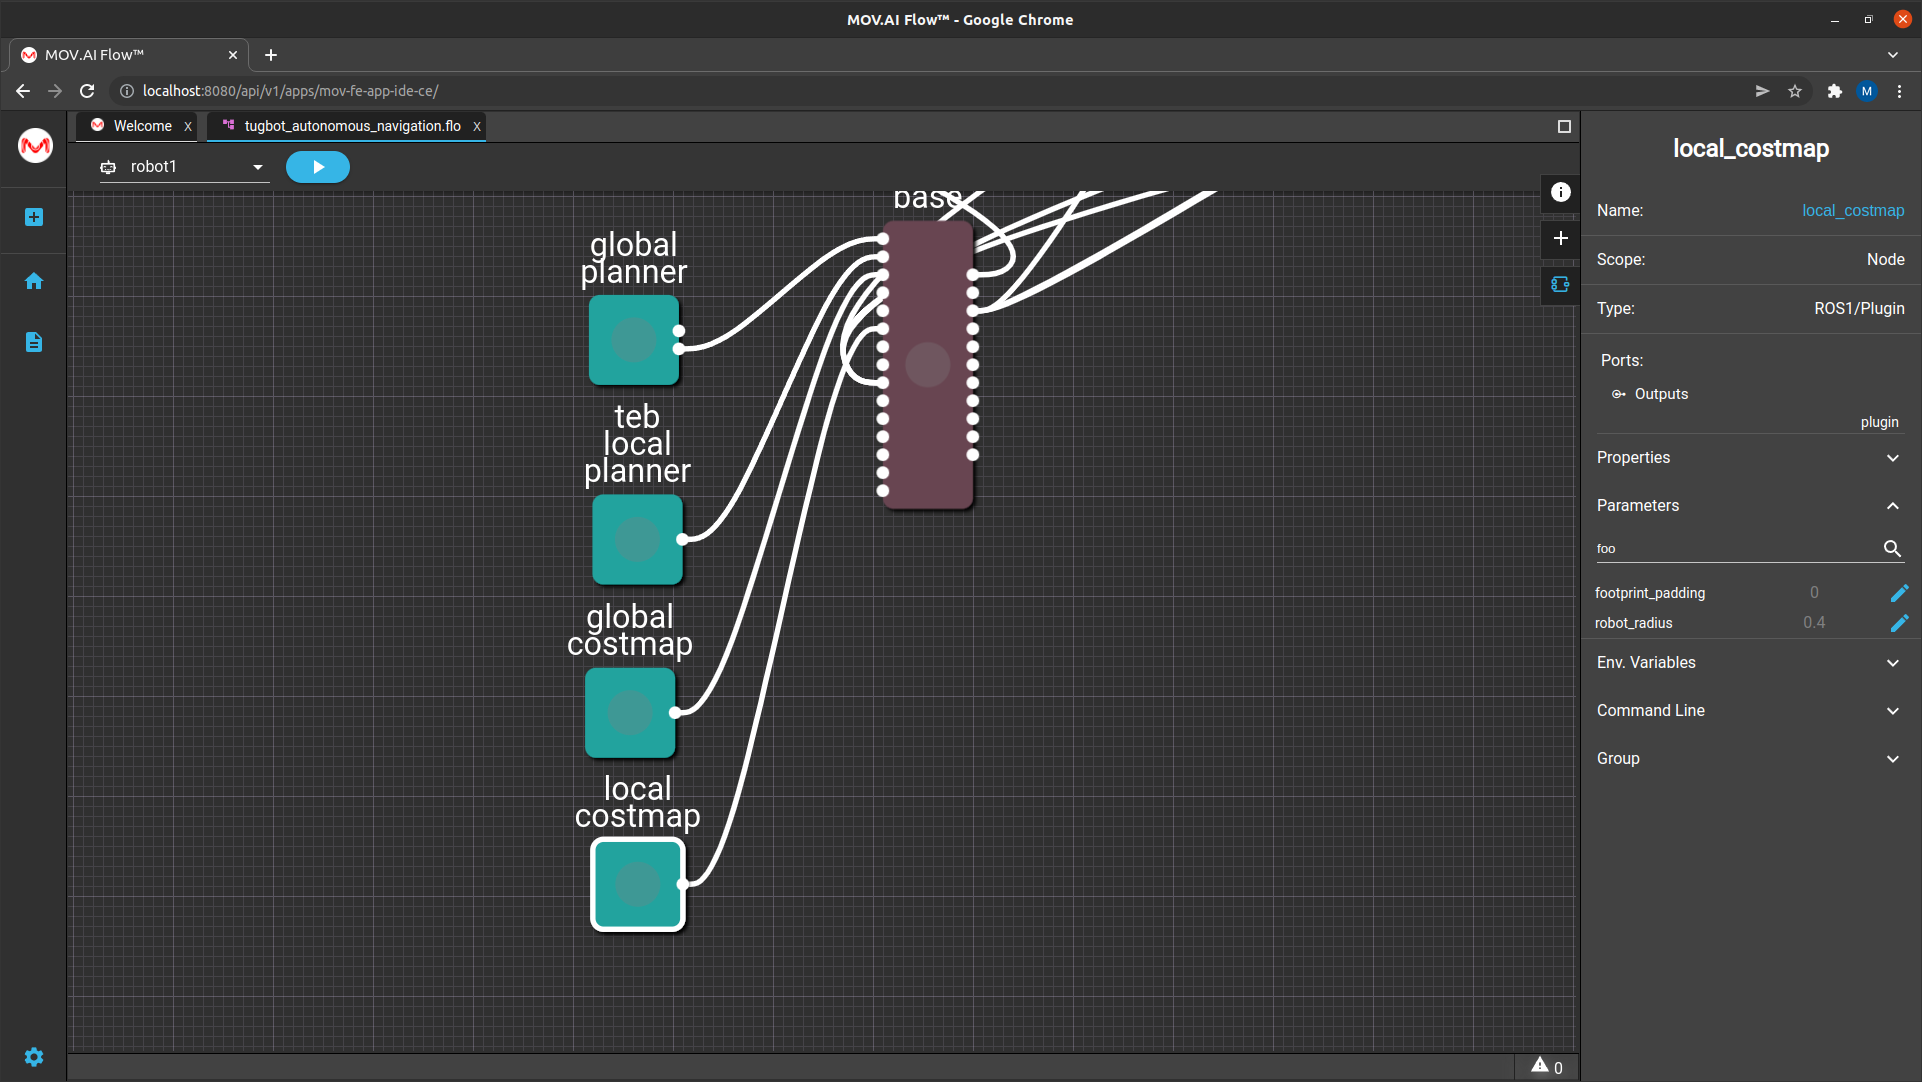Screen dimensions: 1922x1082
Task: Click the parameter search magnifier icon
Action: [1892, 548]
